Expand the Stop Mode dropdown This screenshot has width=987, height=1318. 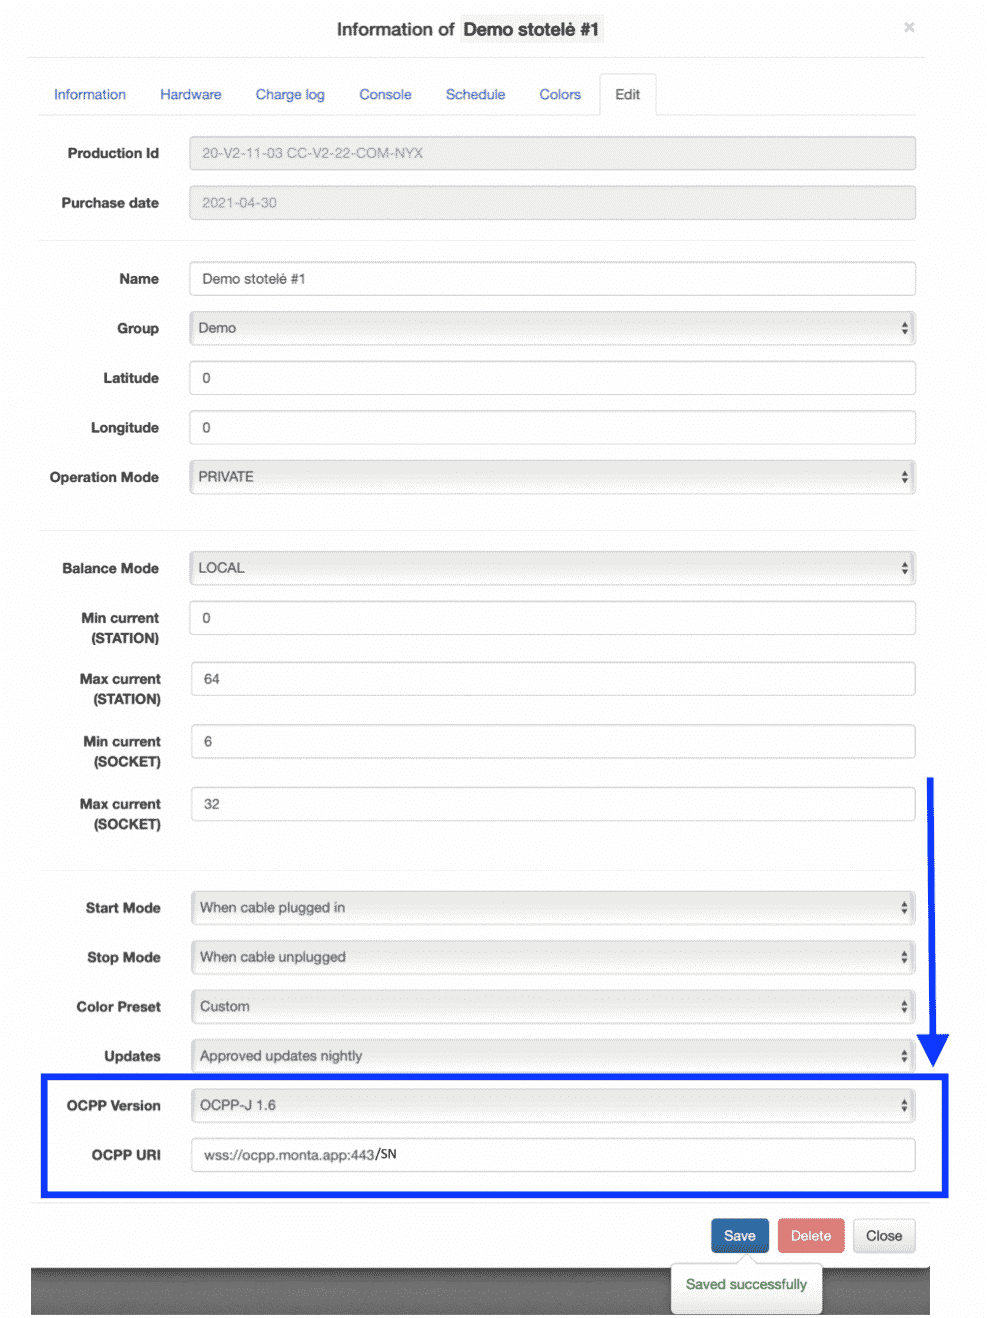coord(553,957)
